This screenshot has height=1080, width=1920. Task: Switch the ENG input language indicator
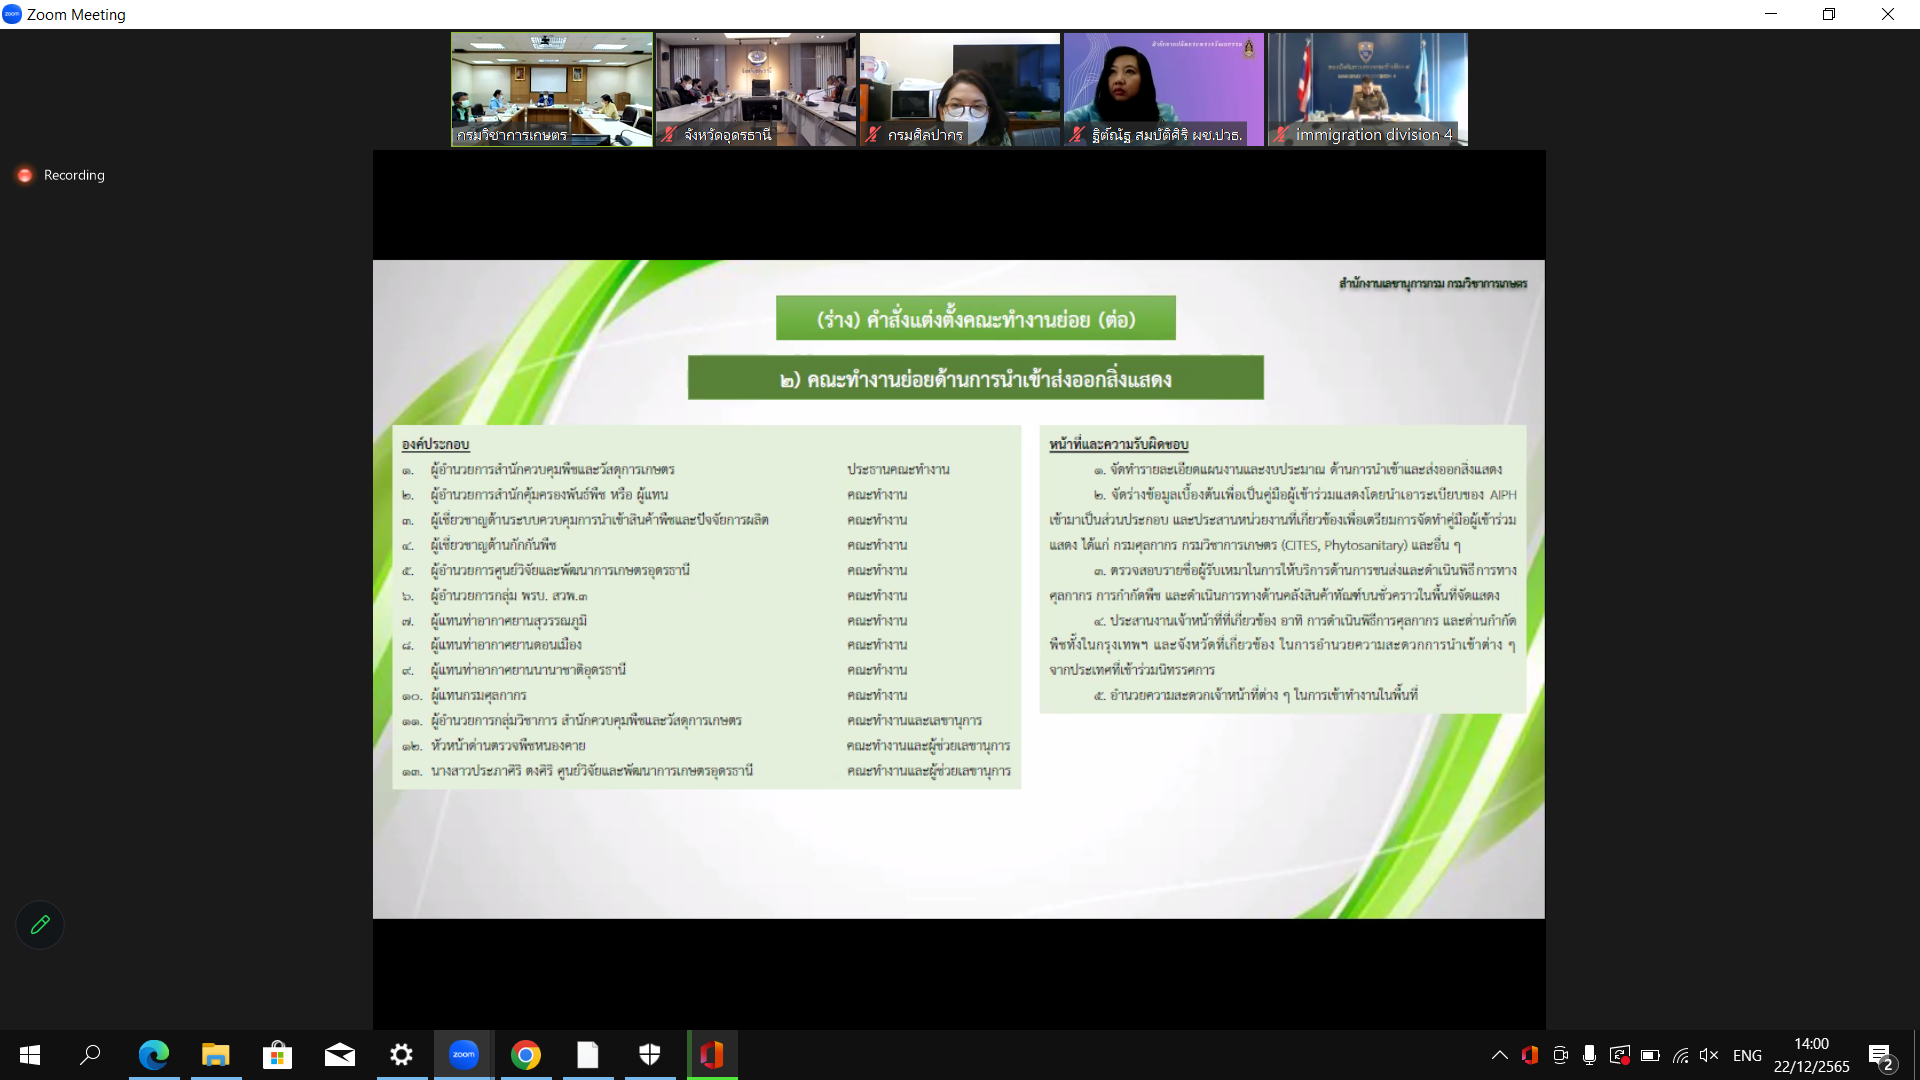point(1747,1056)
